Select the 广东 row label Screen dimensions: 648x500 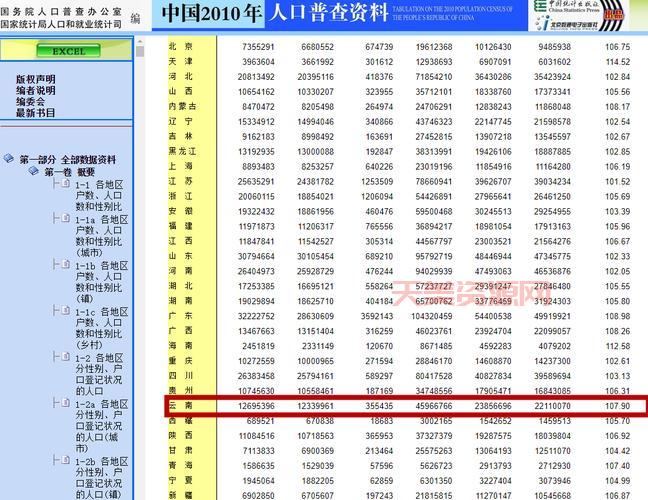[181, 316]
